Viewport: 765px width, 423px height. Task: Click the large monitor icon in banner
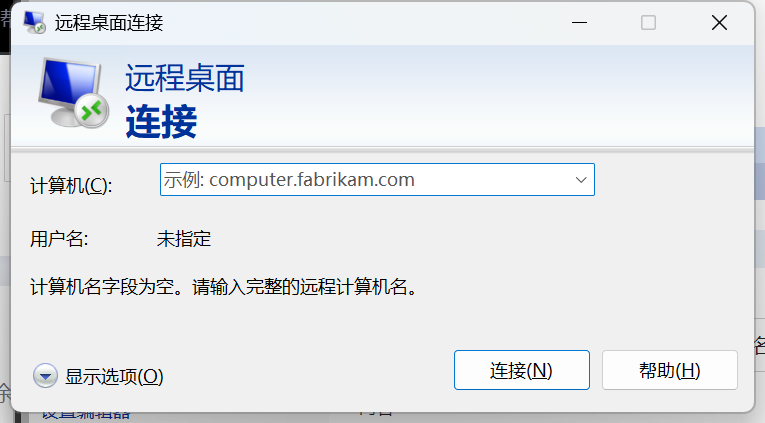[73, 93]
